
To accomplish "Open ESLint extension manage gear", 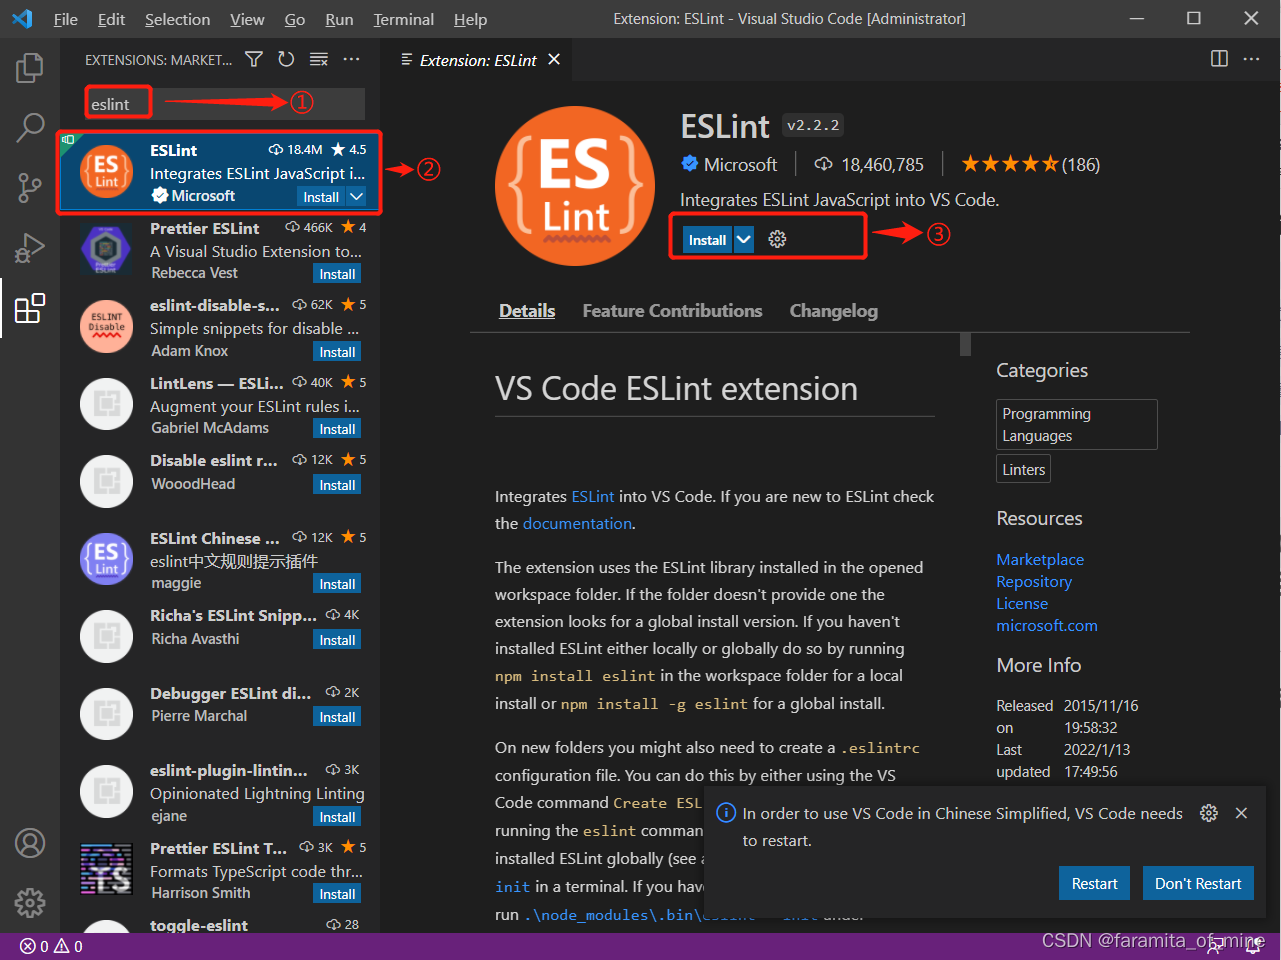I will tap(777, 239).
